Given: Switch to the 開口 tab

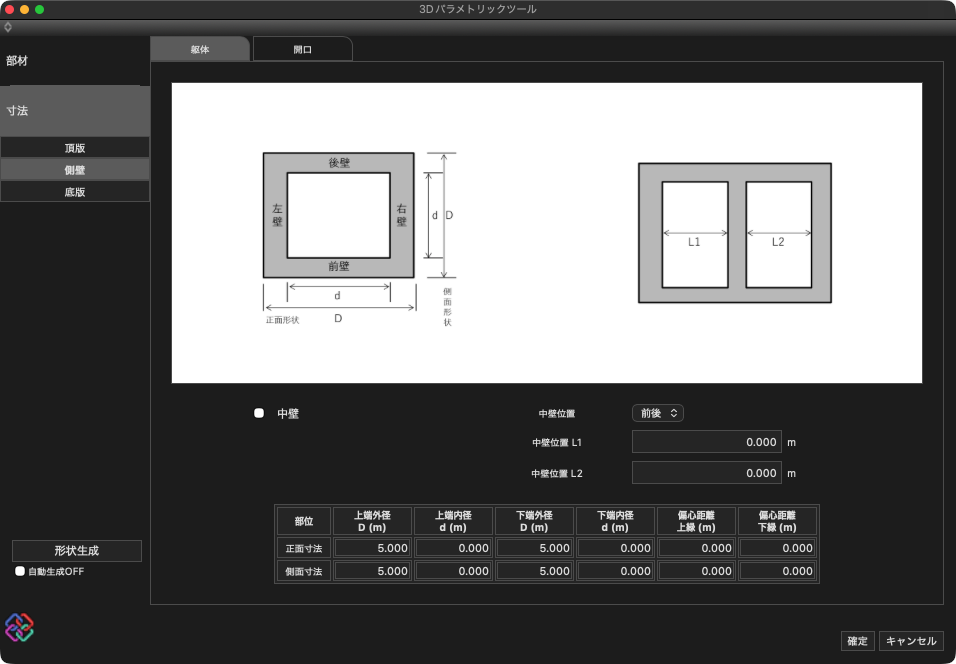Looking at the screenshot, I should click(x=302, y=49).
